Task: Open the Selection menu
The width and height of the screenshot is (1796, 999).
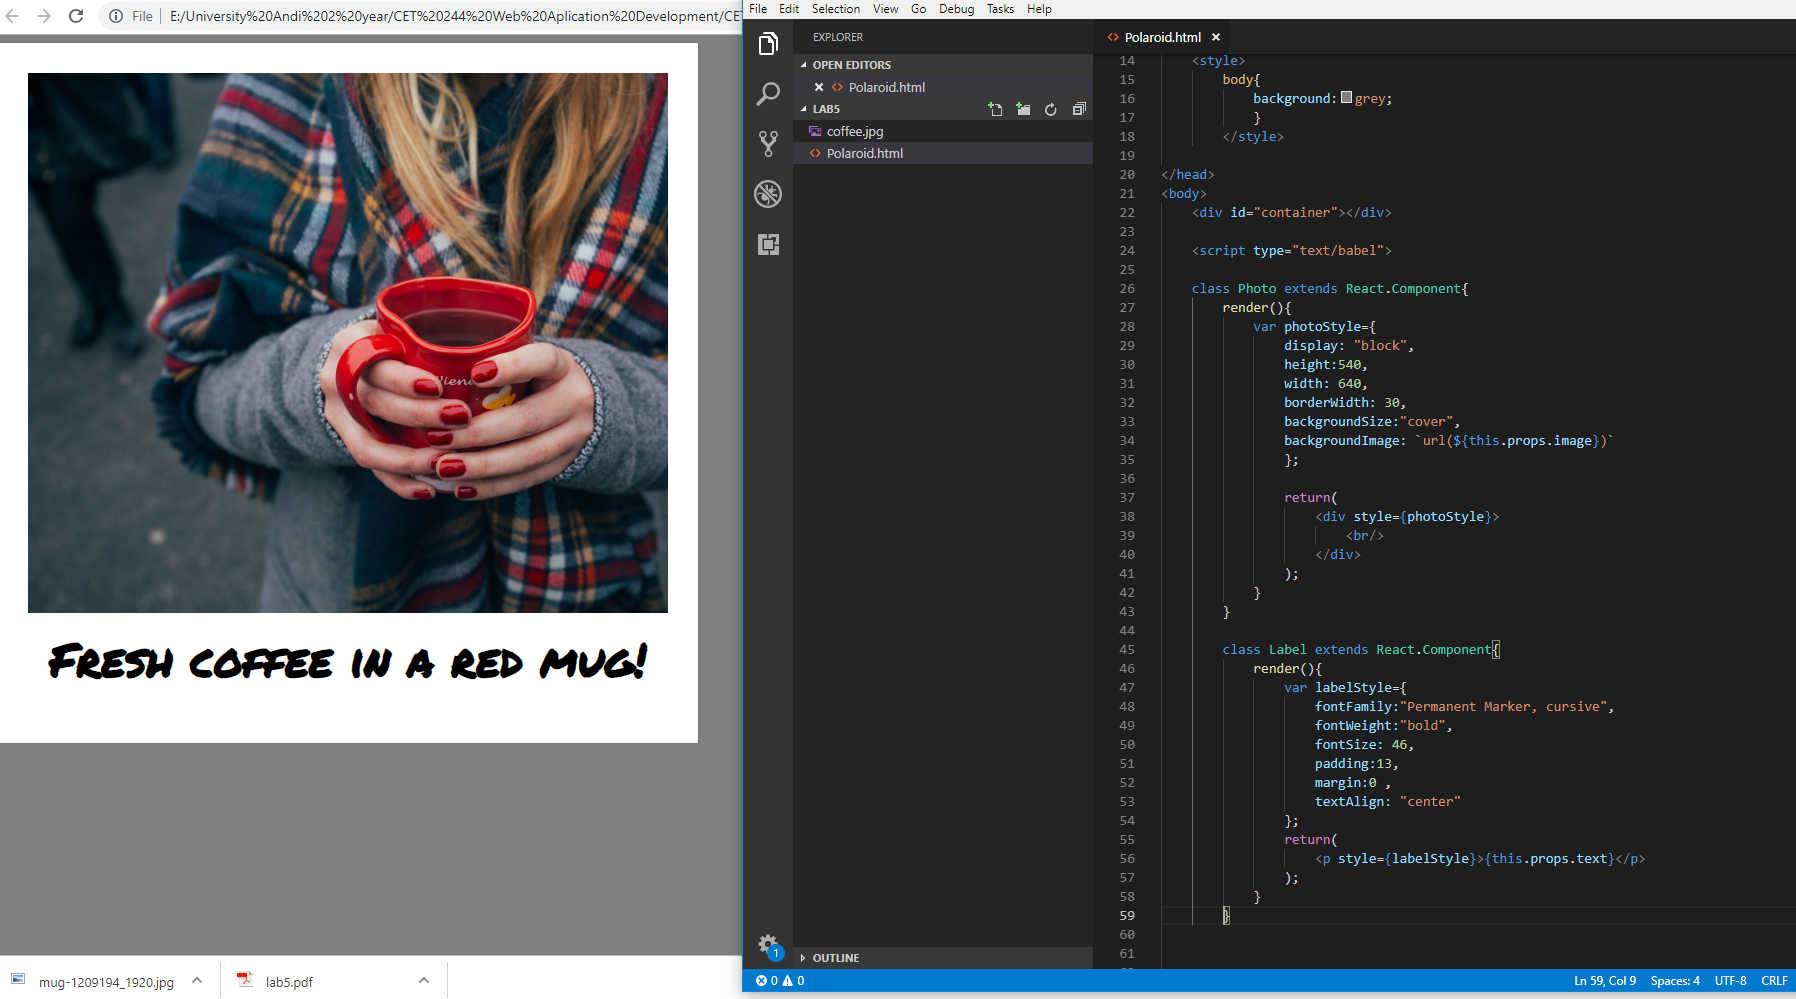Action: (835, 9)
